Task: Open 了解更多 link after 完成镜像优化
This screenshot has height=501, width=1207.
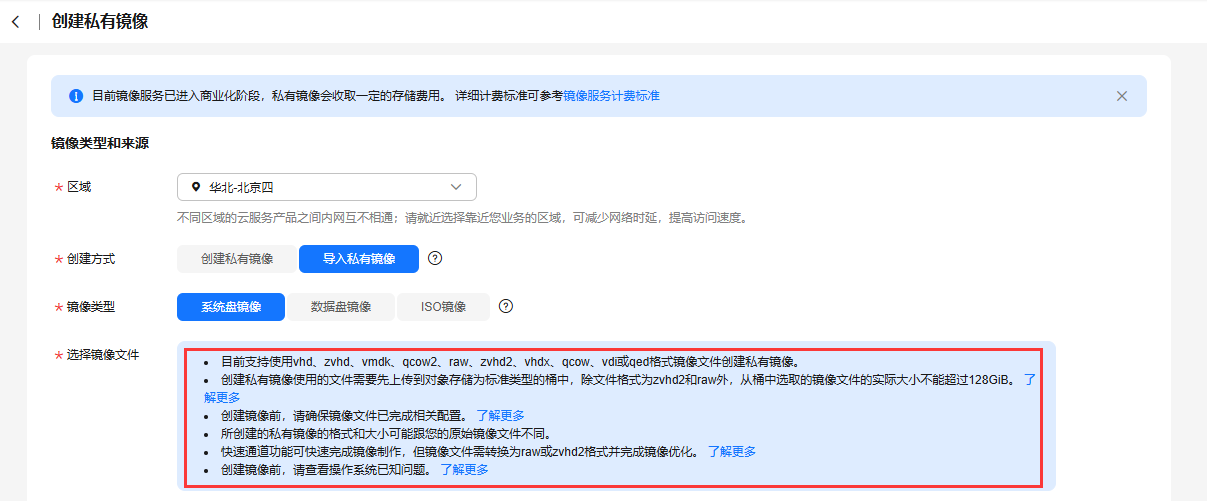Action: 732,451
